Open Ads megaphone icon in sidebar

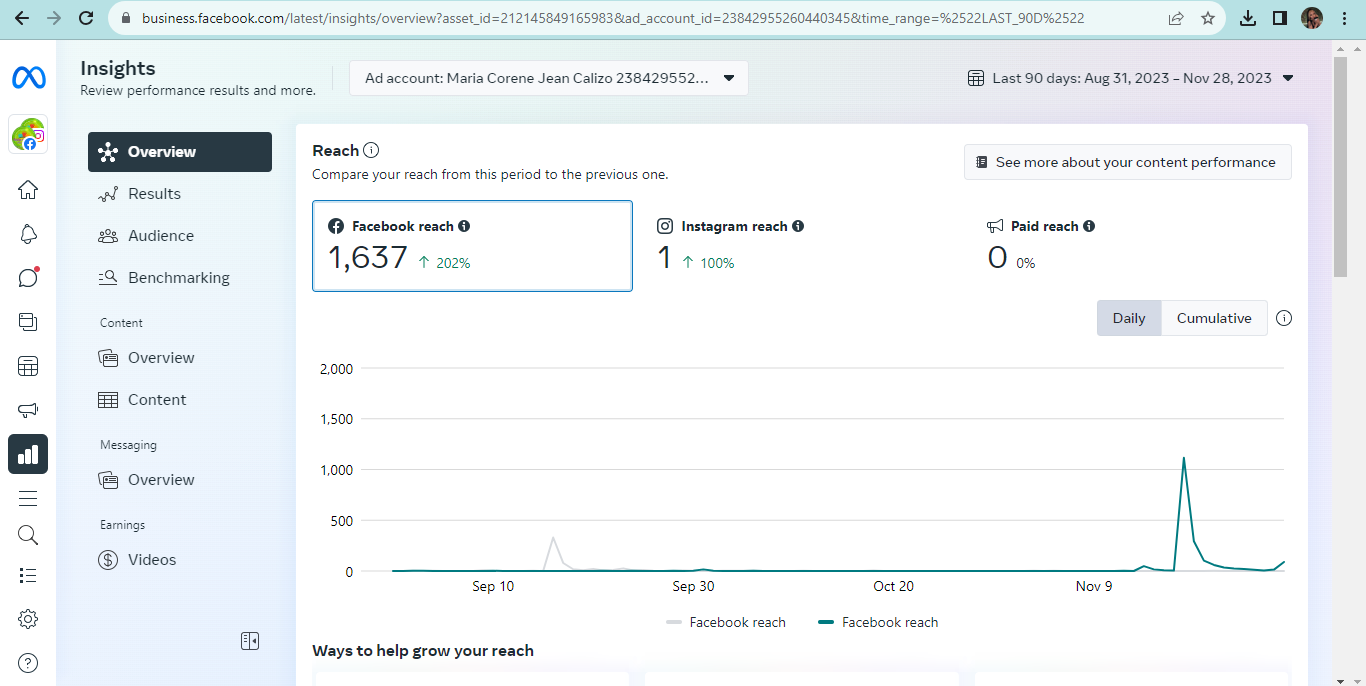click(x=28, y=410)
